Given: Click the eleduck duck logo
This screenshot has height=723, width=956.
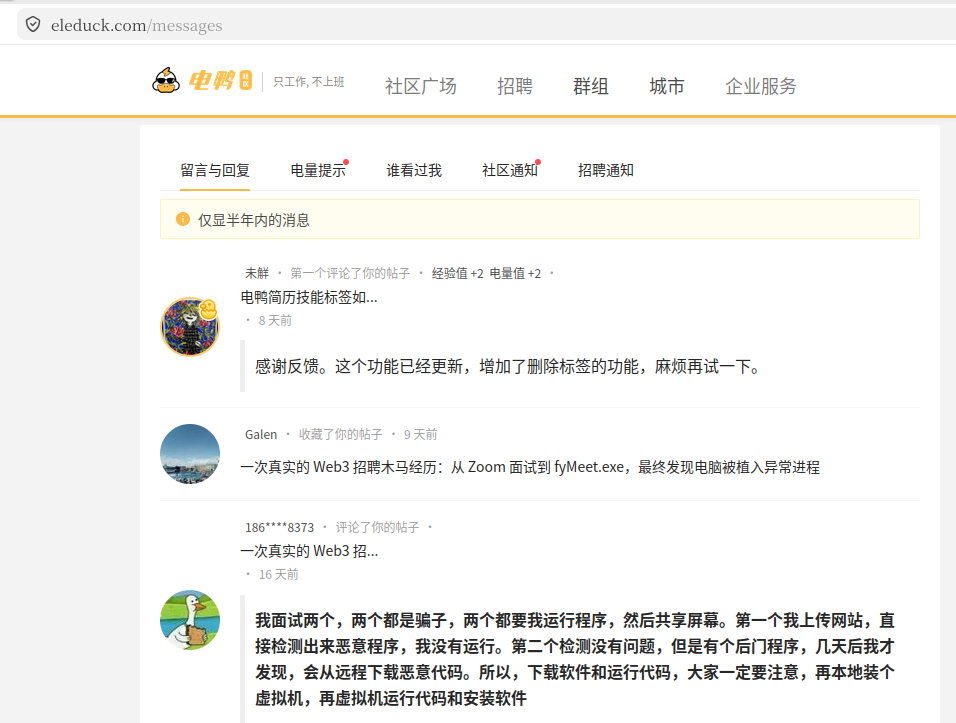Looking at the screenshot, I should tap(166, 80).
